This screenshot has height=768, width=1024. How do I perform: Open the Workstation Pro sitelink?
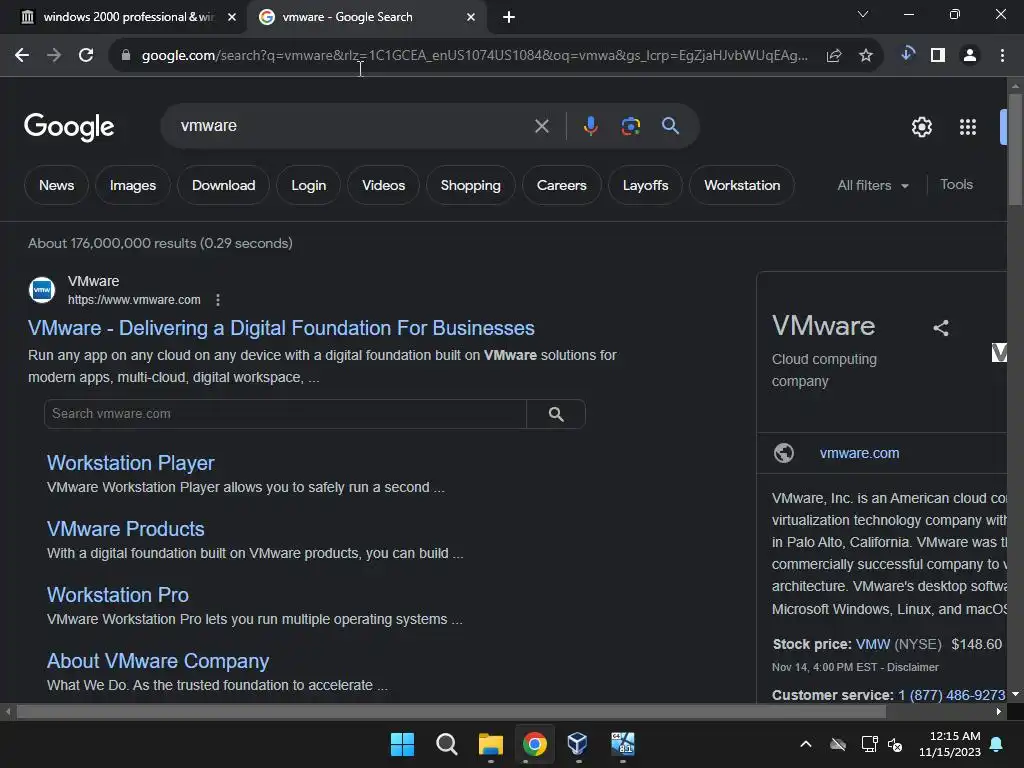pos(118,595)
